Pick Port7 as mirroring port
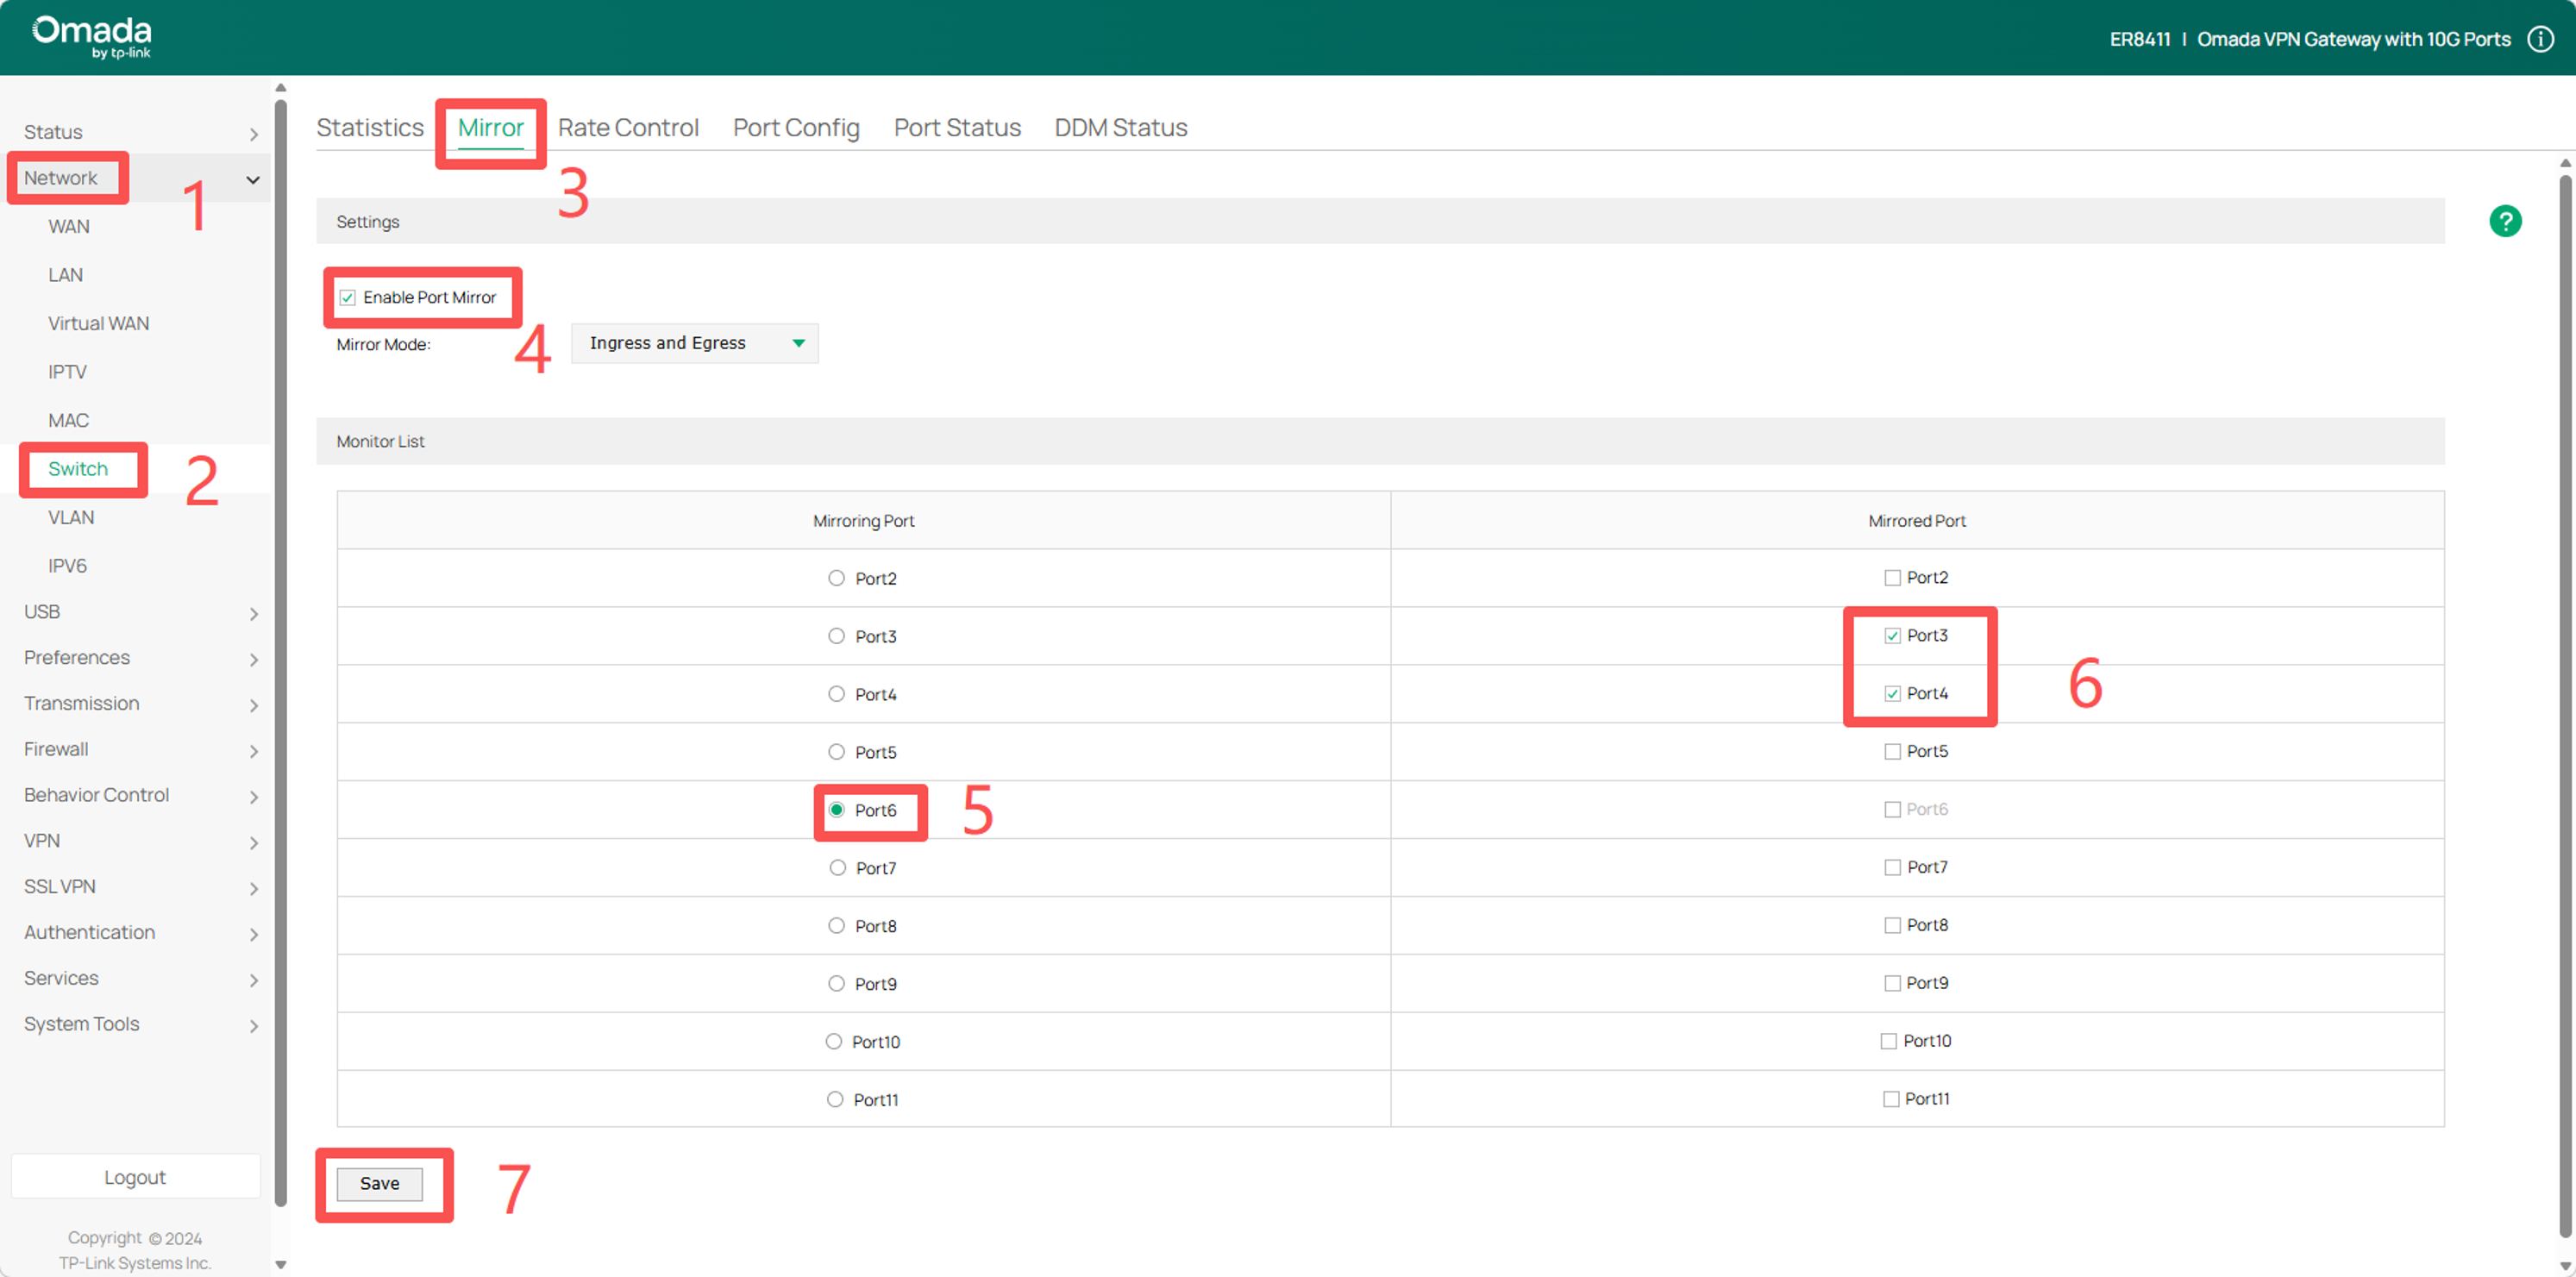2576x1277 pixels. pos(837,868)
